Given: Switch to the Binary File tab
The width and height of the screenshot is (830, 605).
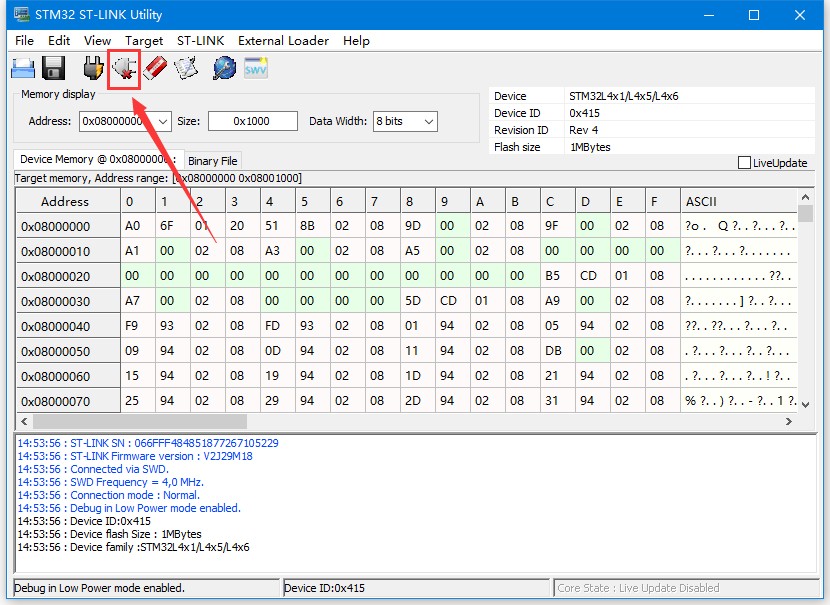Looking at the screenshot, I should 212,161.
